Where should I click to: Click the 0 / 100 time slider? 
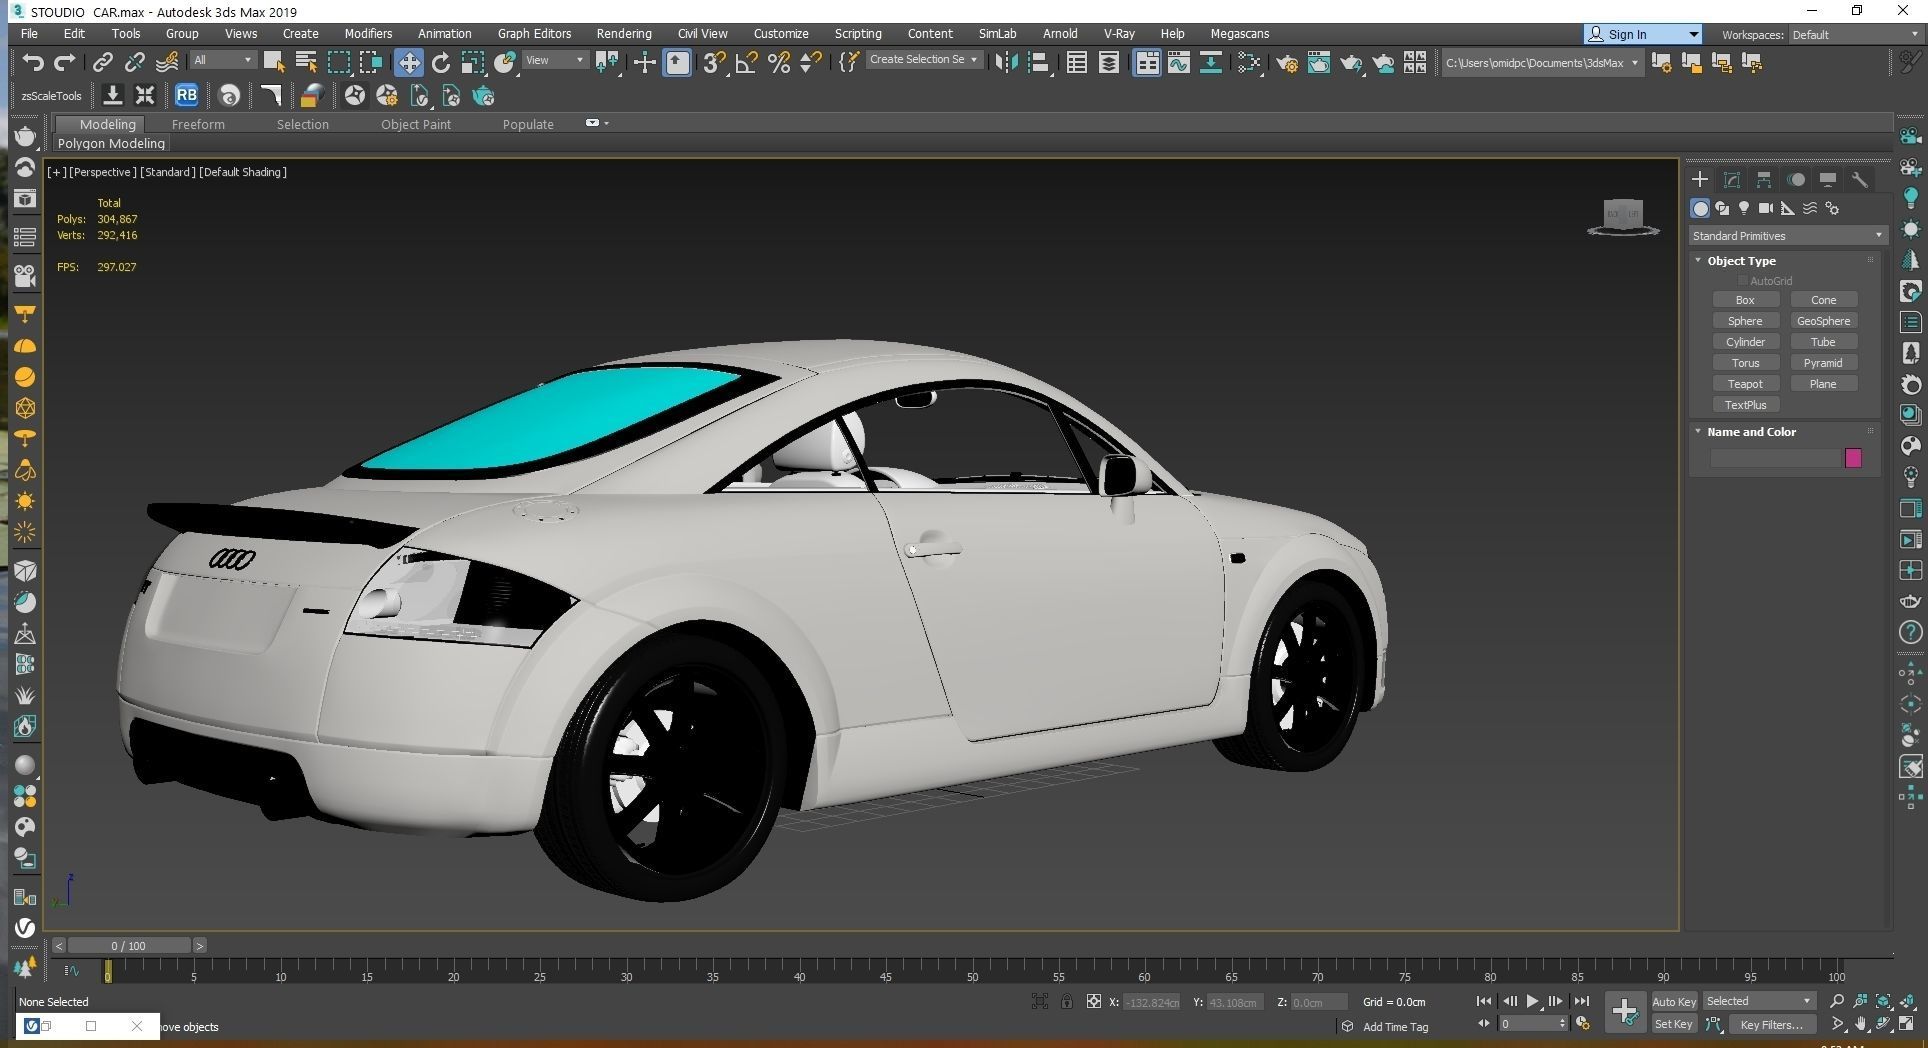128,946
